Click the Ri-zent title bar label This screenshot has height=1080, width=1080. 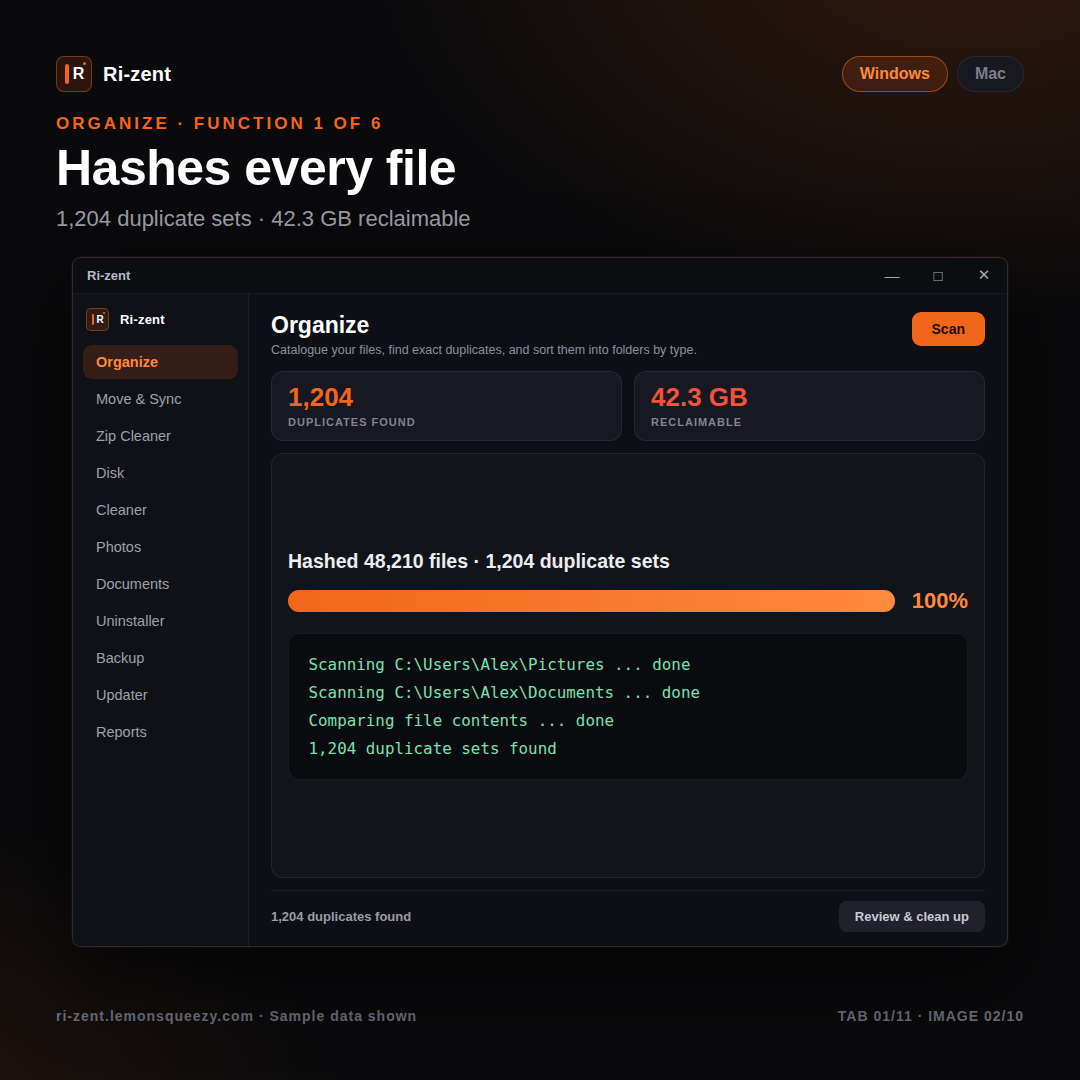coord(108,276)
